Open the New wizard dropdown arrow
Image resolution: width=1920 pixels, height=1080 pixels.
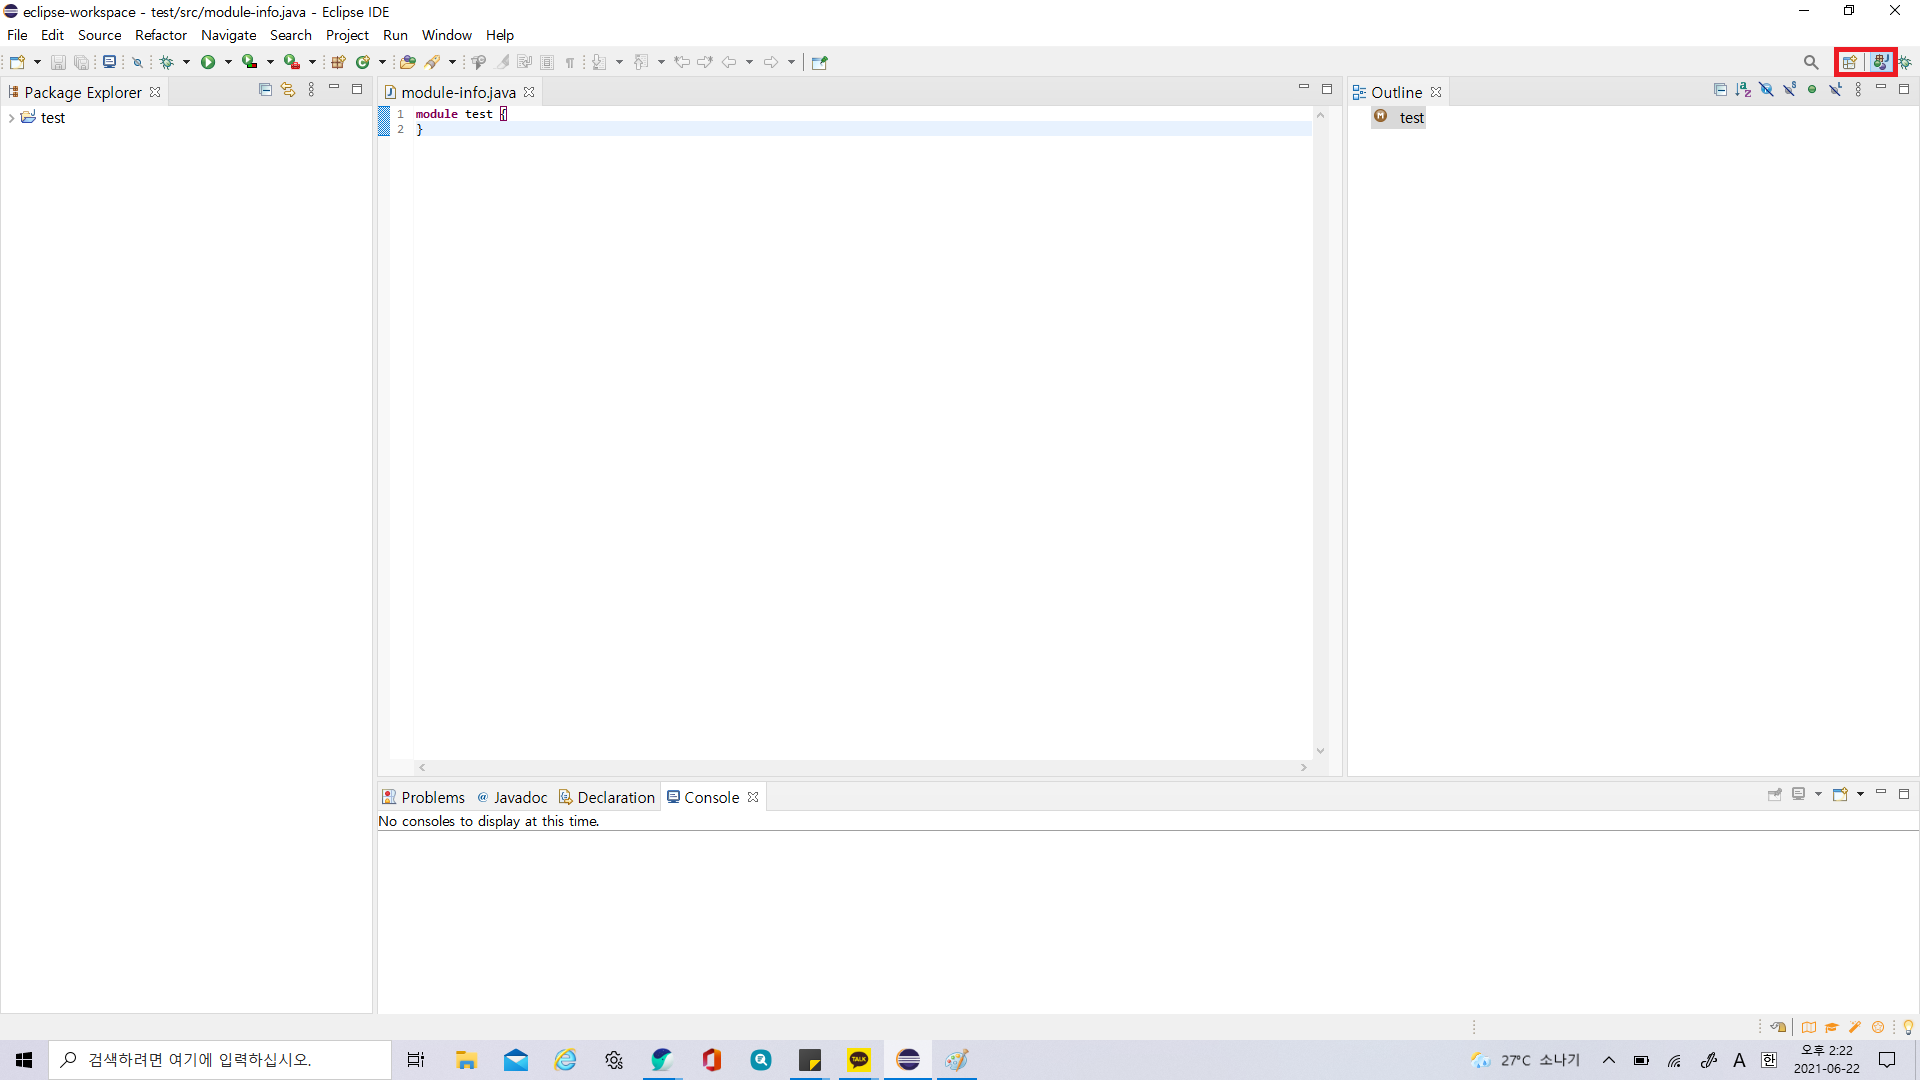38,62
